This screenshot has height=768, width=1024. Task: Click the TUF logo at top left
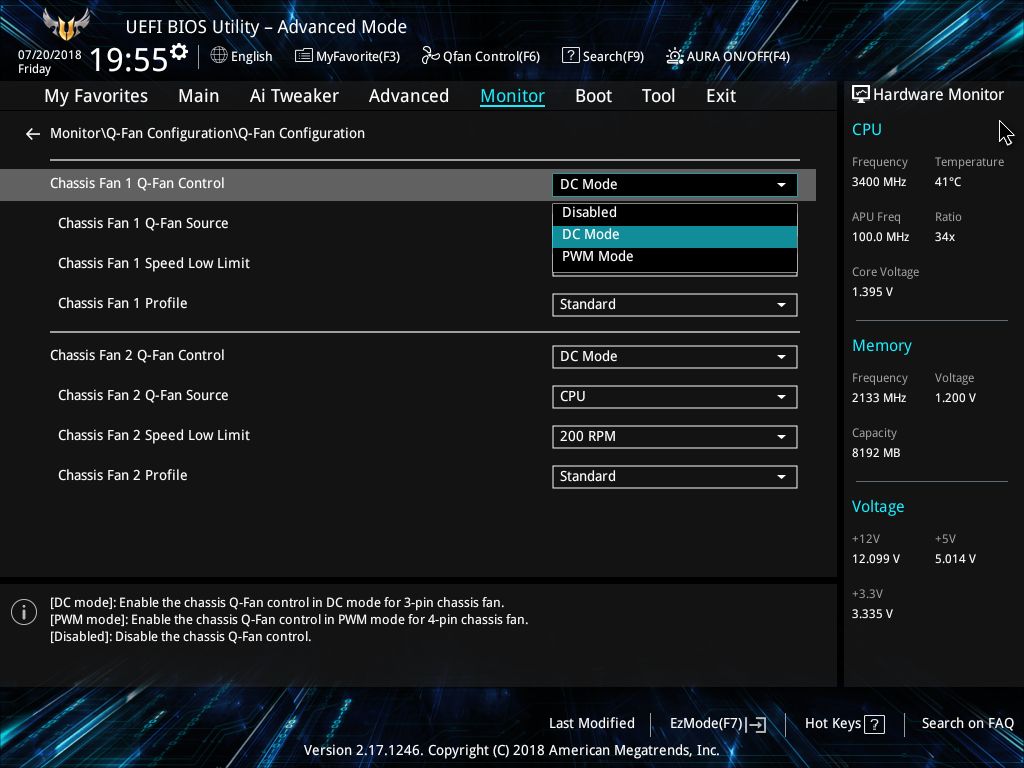coord(65,25)
